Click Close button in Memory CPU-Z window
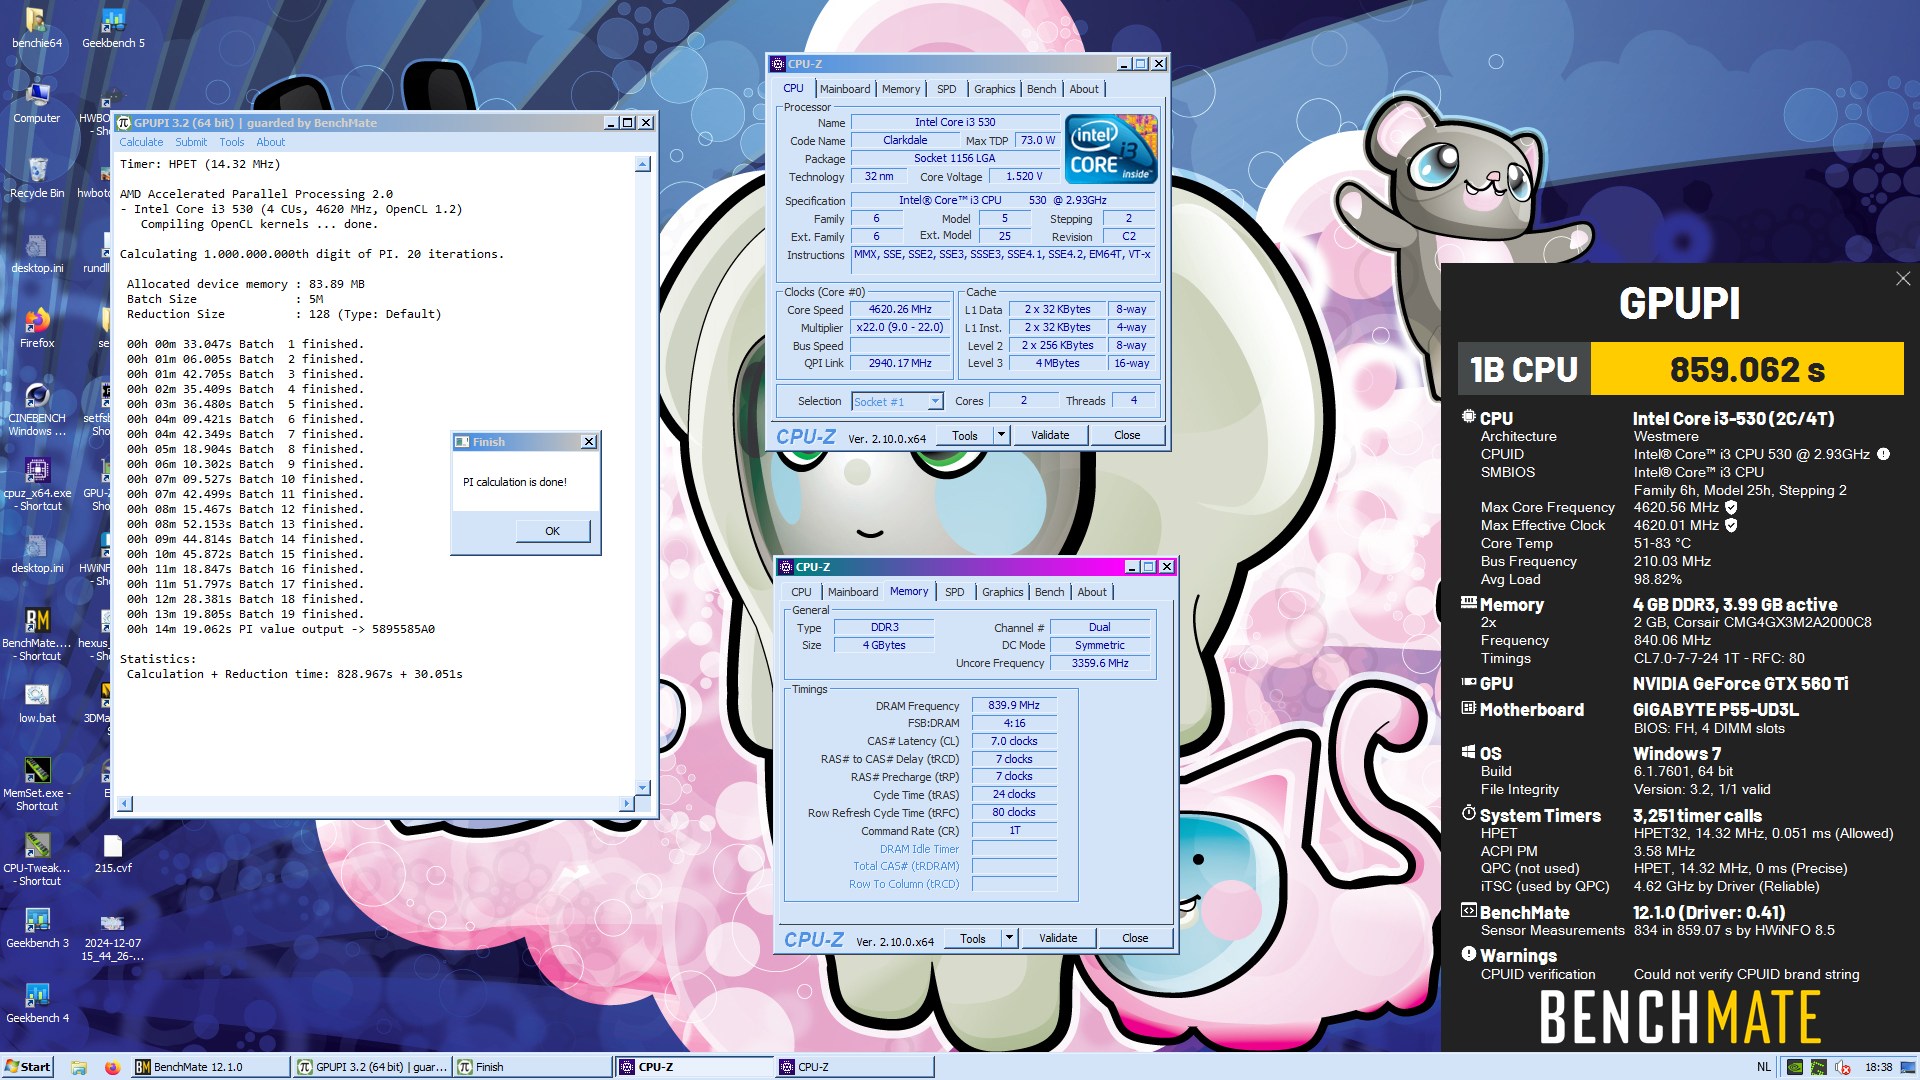The image size is (1920, 1080). click(1135, 938)
